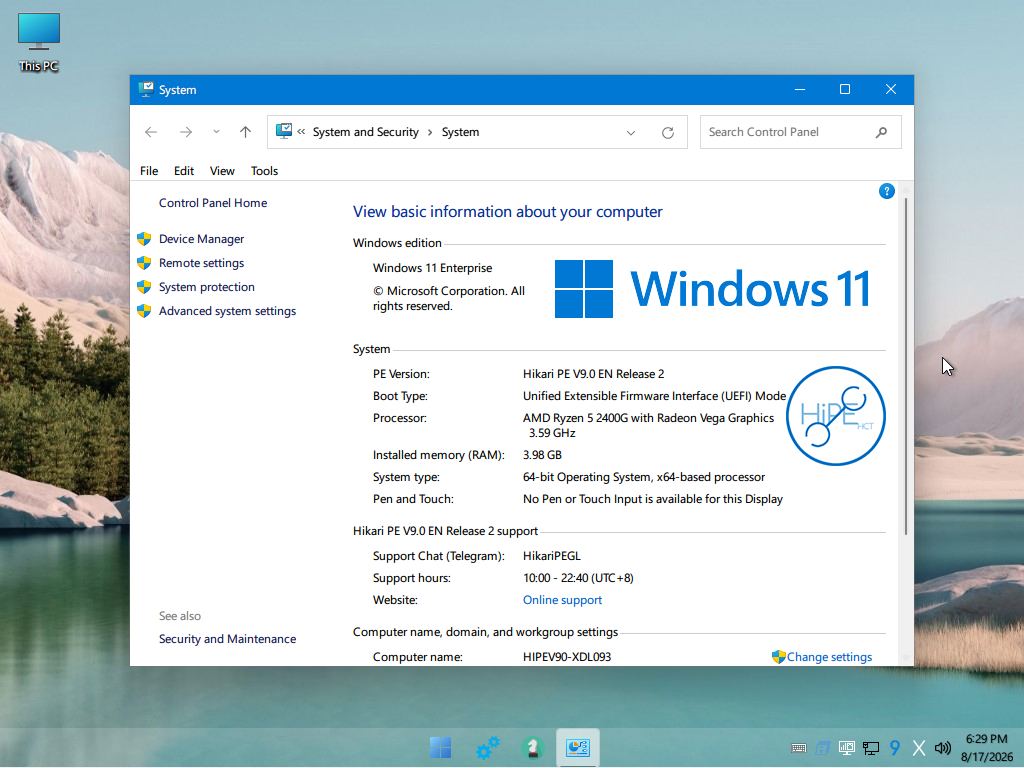
Task: Click the double-chevron breadcrumb overflow
Action: pos(301,132)
